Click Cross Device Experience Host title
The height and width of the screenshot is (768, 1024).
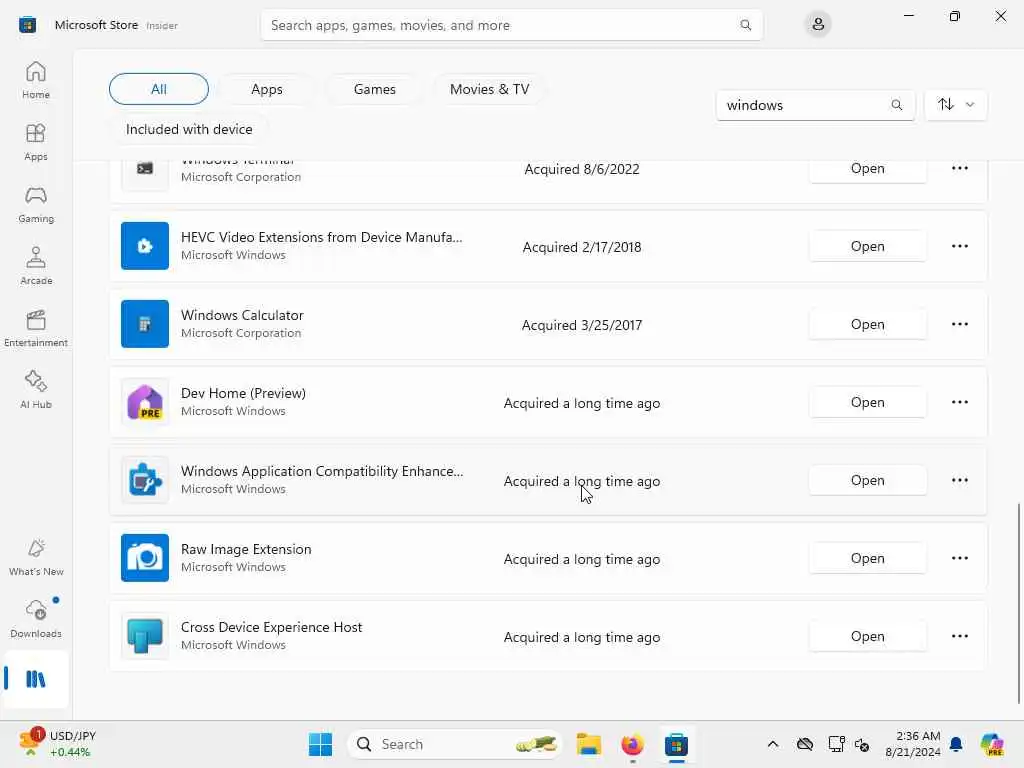coord(272,627)
